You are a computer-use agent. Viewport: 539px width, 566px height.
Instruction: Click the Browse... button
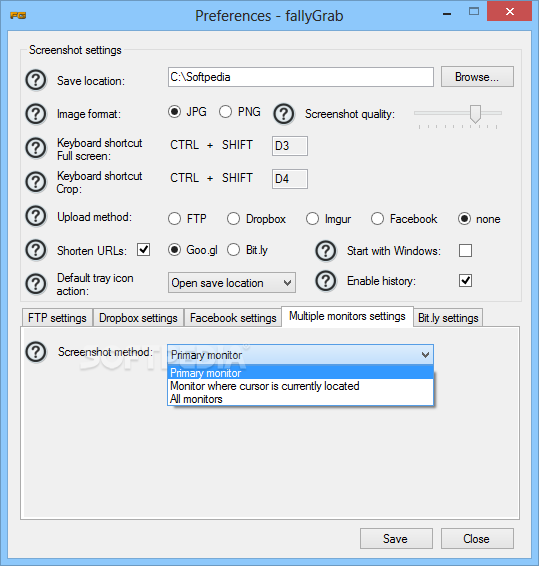[x=477, y=77]
